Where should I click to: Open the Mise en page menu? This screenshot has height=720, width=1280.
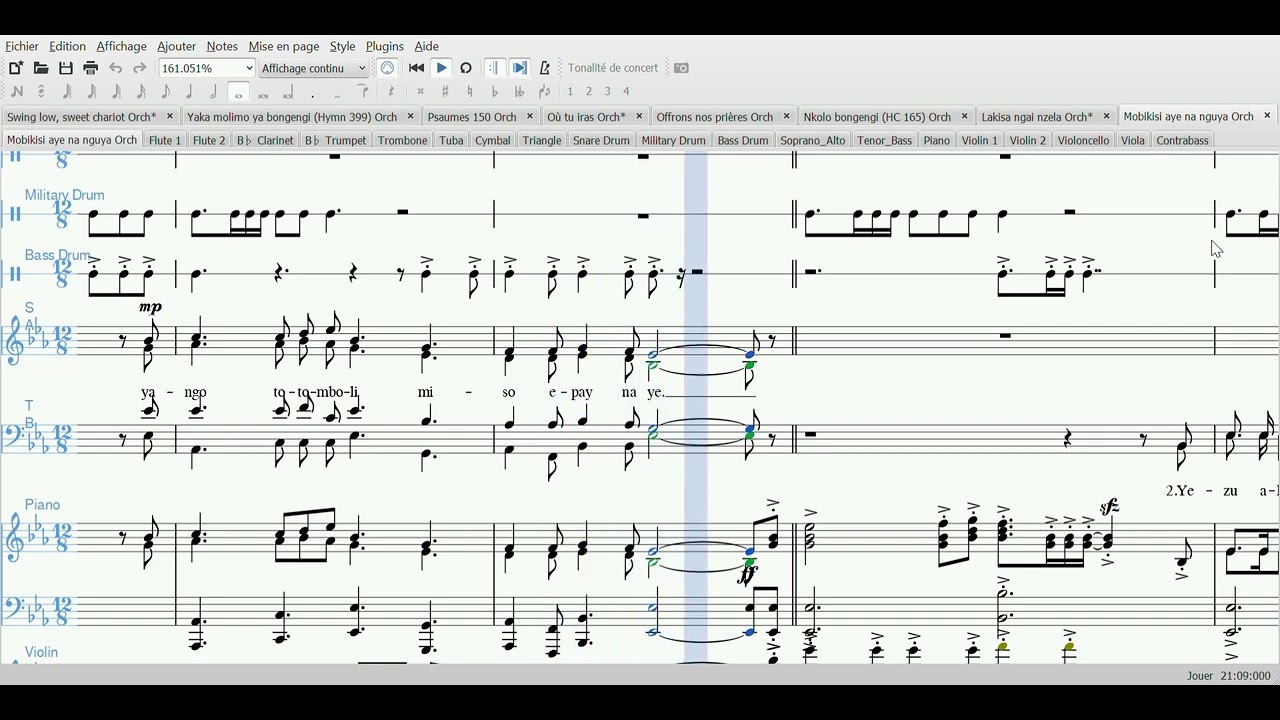[284, 46]
